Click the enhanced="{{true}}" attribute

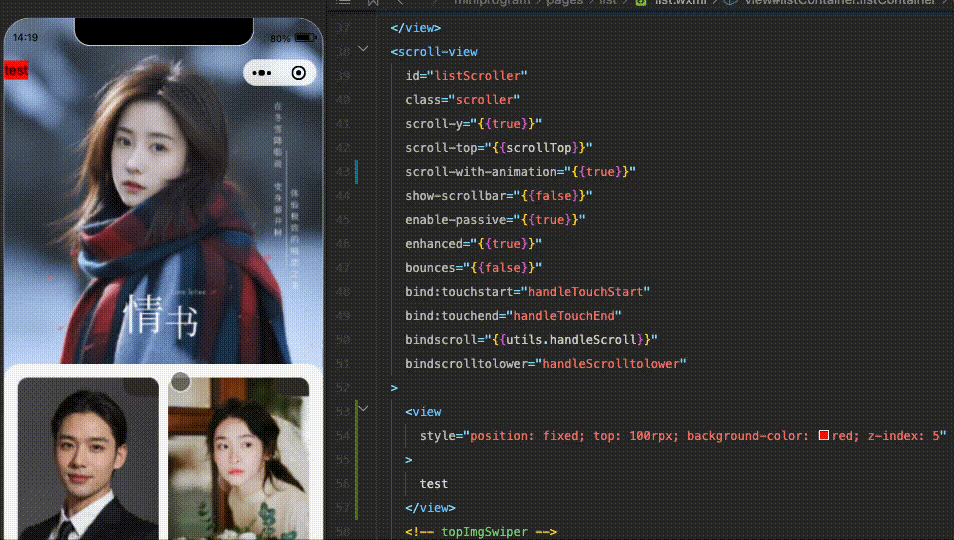tap(473, 244)
